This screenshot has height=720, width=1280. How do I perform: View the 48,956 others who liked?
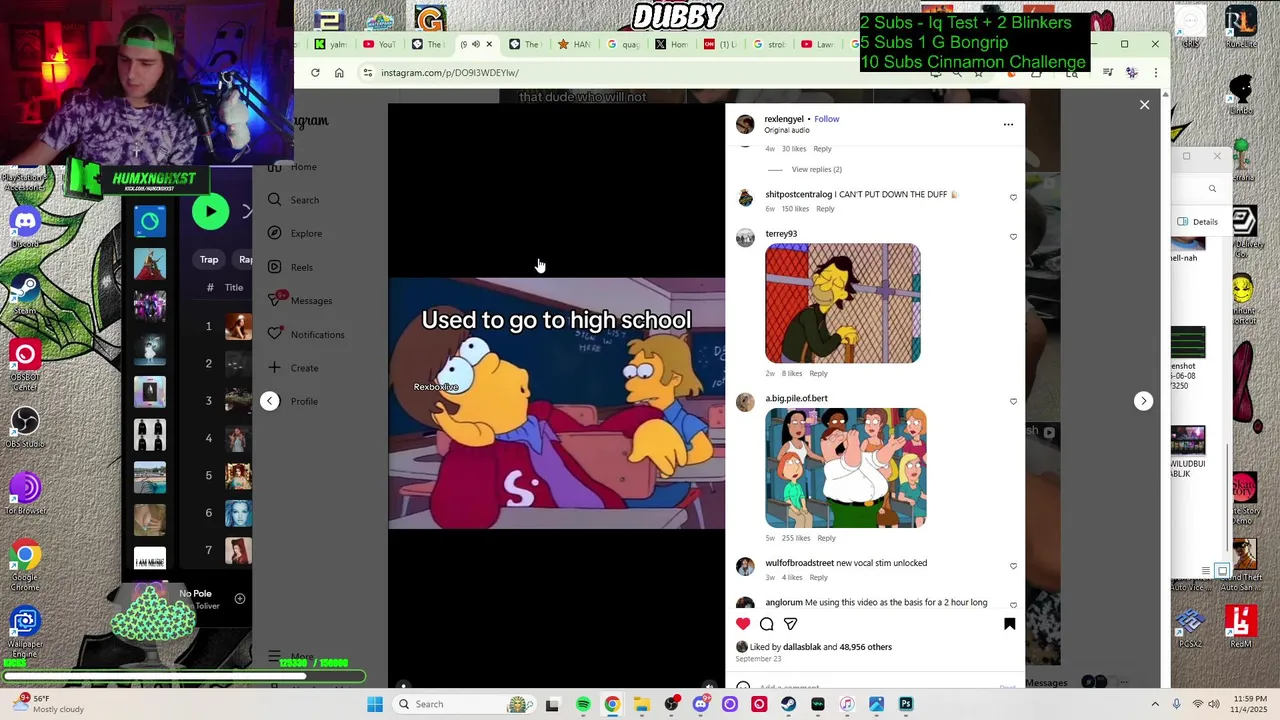tap(866, 647)
